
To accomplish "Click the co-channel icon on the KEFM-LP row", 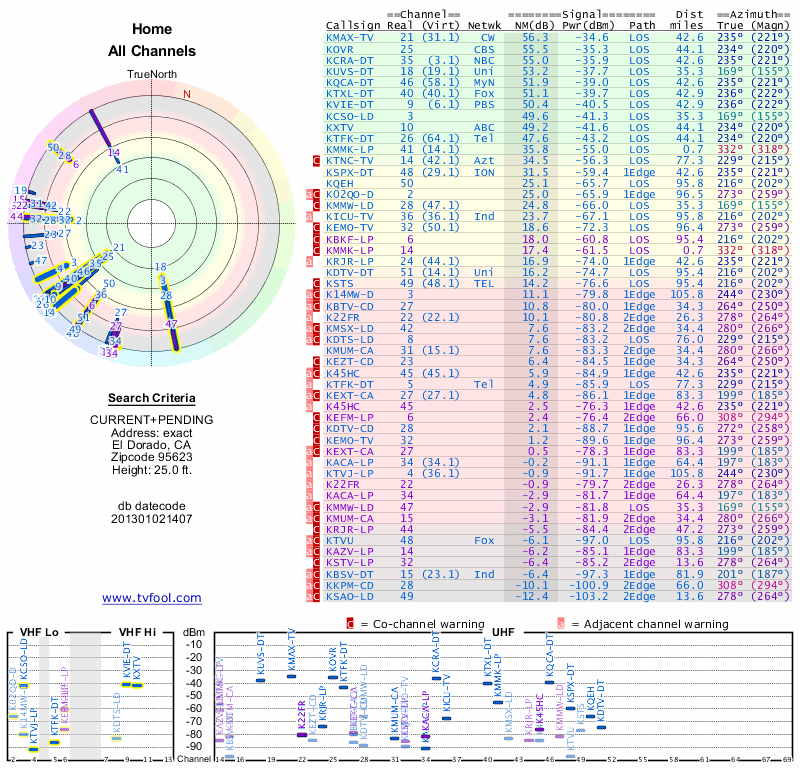I will [316, 418].
